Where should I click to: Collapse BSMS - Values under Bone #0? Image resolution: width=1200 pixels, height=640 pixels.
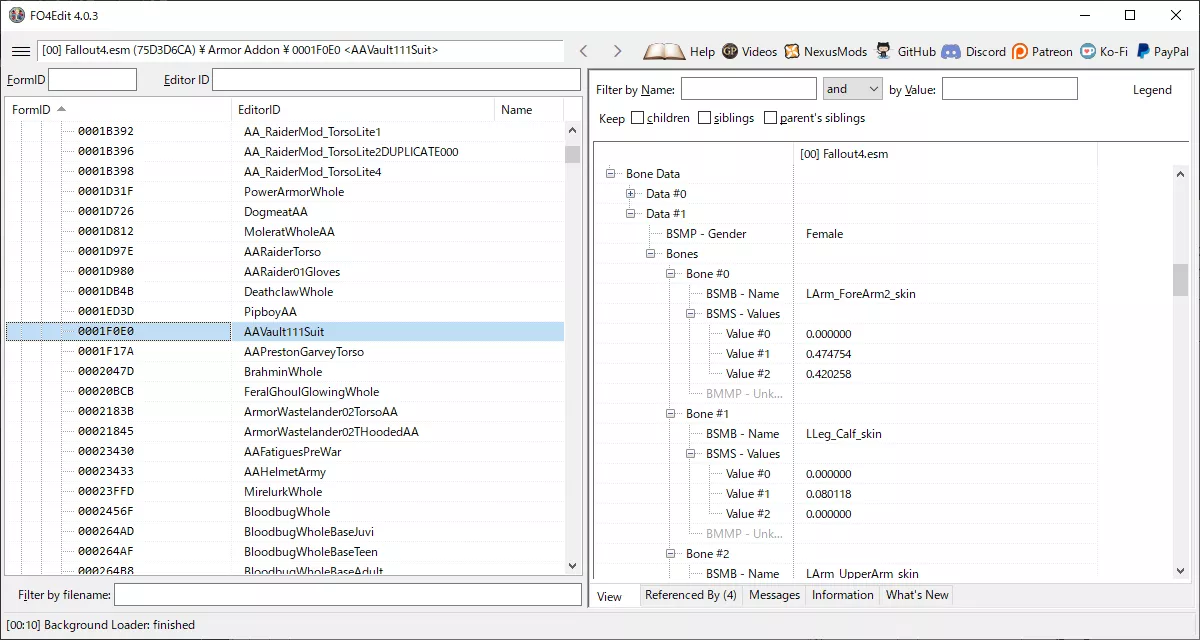(x=691, y=314)
